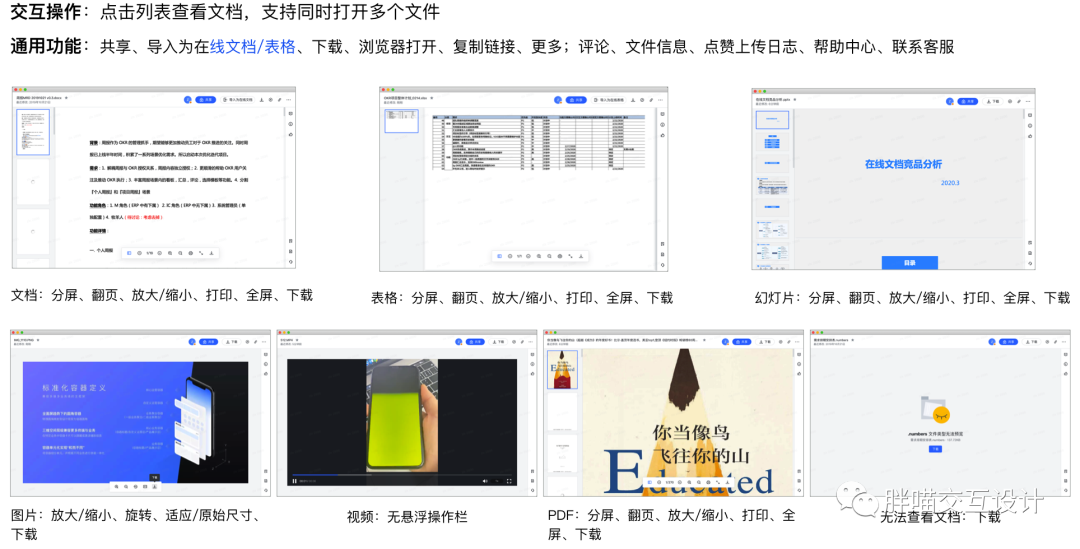Pause the video playback

(295, 481)
